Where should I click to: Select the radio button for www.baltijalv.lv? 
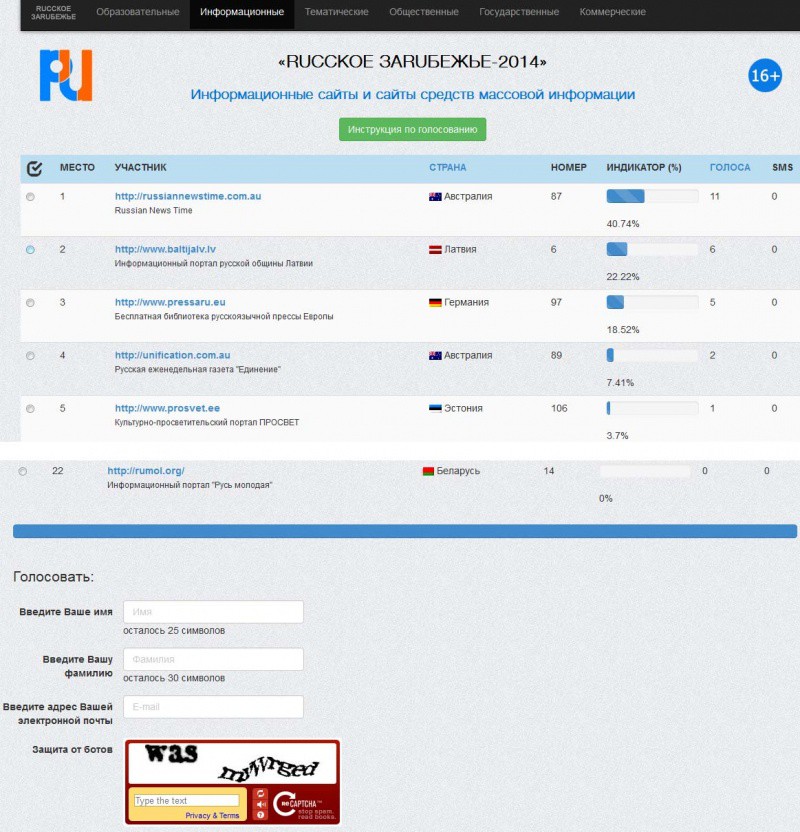click(30, 250)
